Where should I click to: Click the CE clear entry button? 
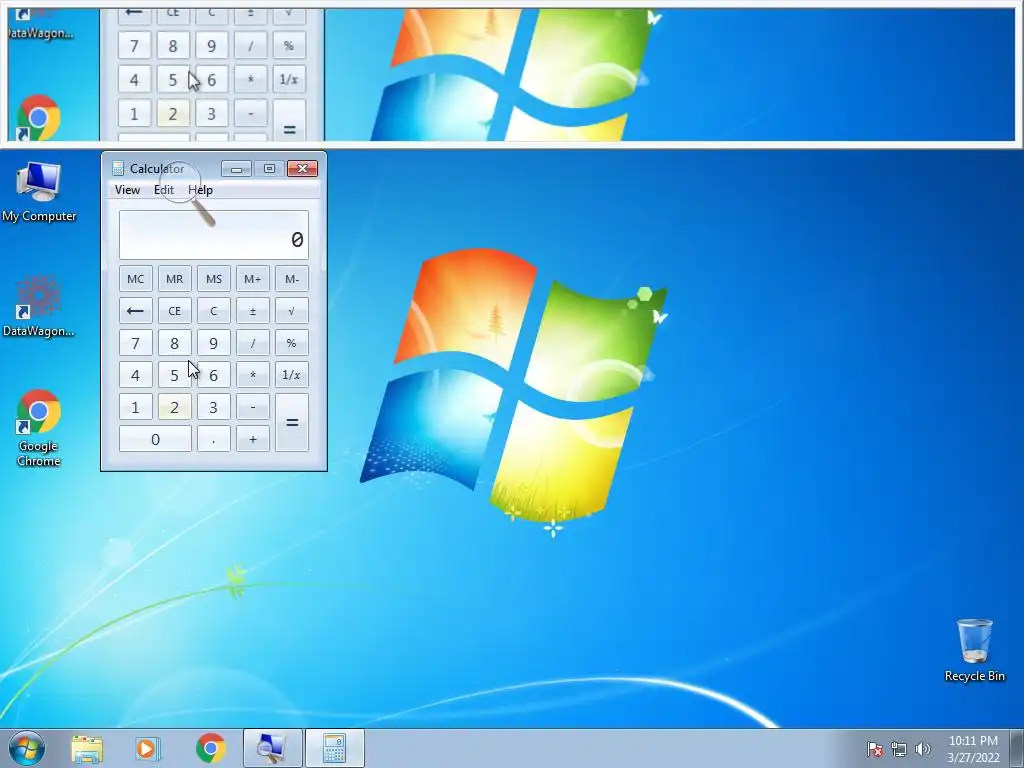pyautogui.click(x=174, y=311)
